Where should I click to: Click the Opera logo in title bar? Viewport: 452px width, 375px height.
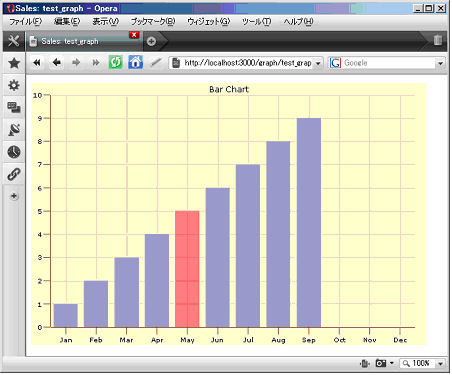pos(10,9)
